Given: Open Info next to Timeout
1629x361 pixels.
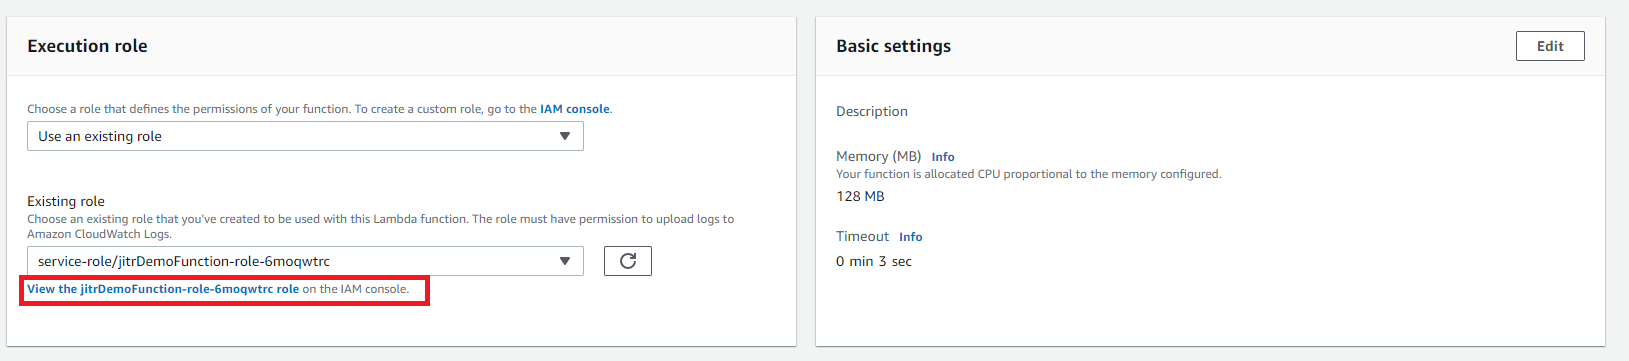Looking at the screenshot, I should (910, 237).
